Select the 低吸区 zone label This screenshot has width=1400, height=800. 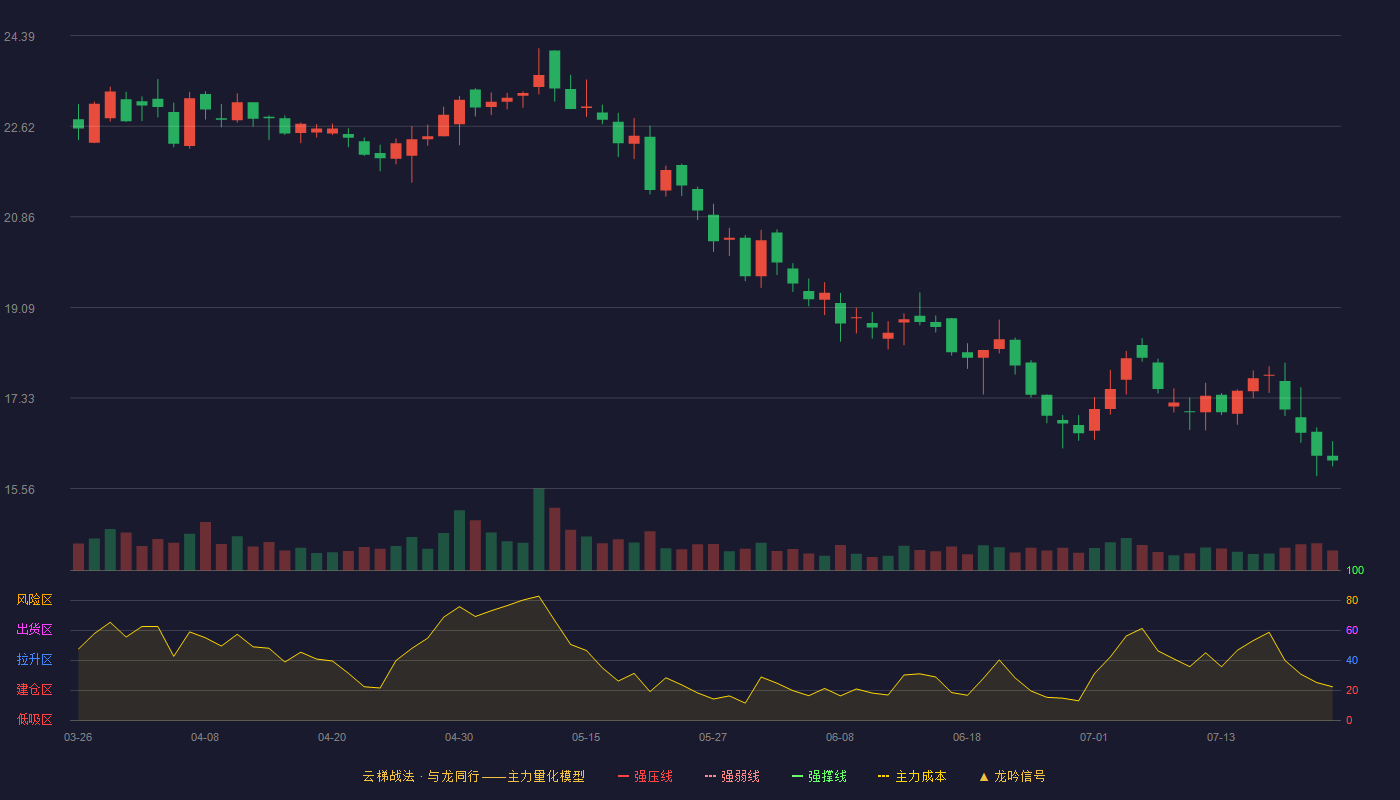[34, 719]
